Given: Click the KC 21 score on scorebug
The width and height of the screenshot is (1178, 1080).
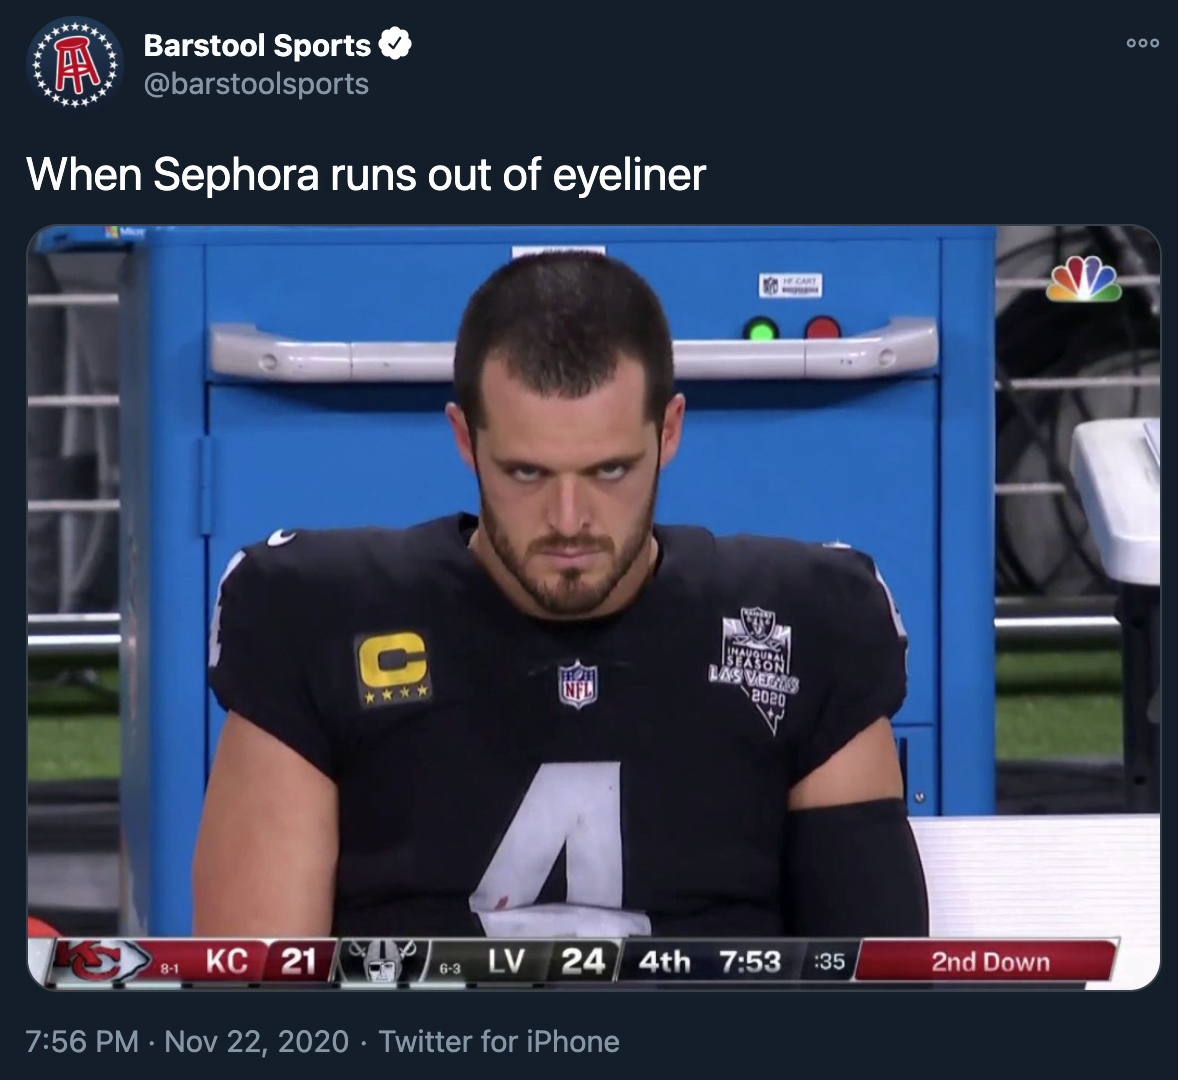Looking at the screenshot, I should pyautogui.click(x=261, y=961).
